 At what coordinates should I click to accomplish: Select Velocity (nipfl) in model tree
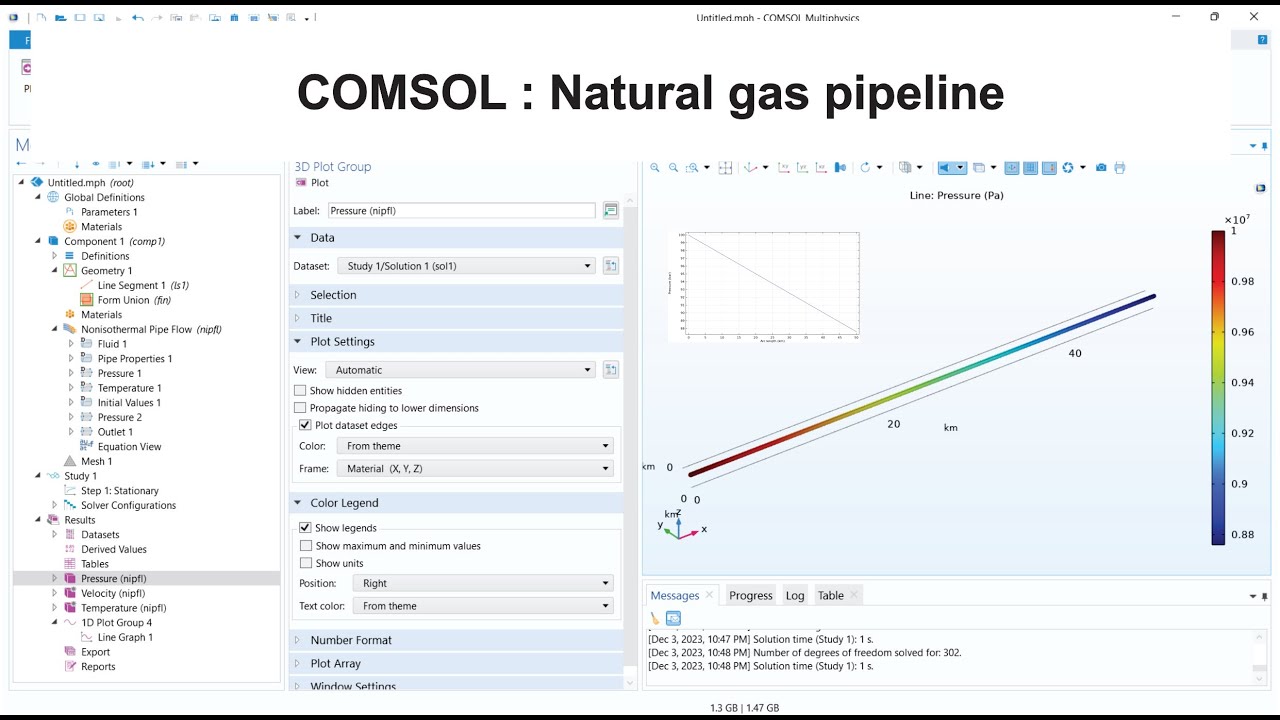(113, 593)
